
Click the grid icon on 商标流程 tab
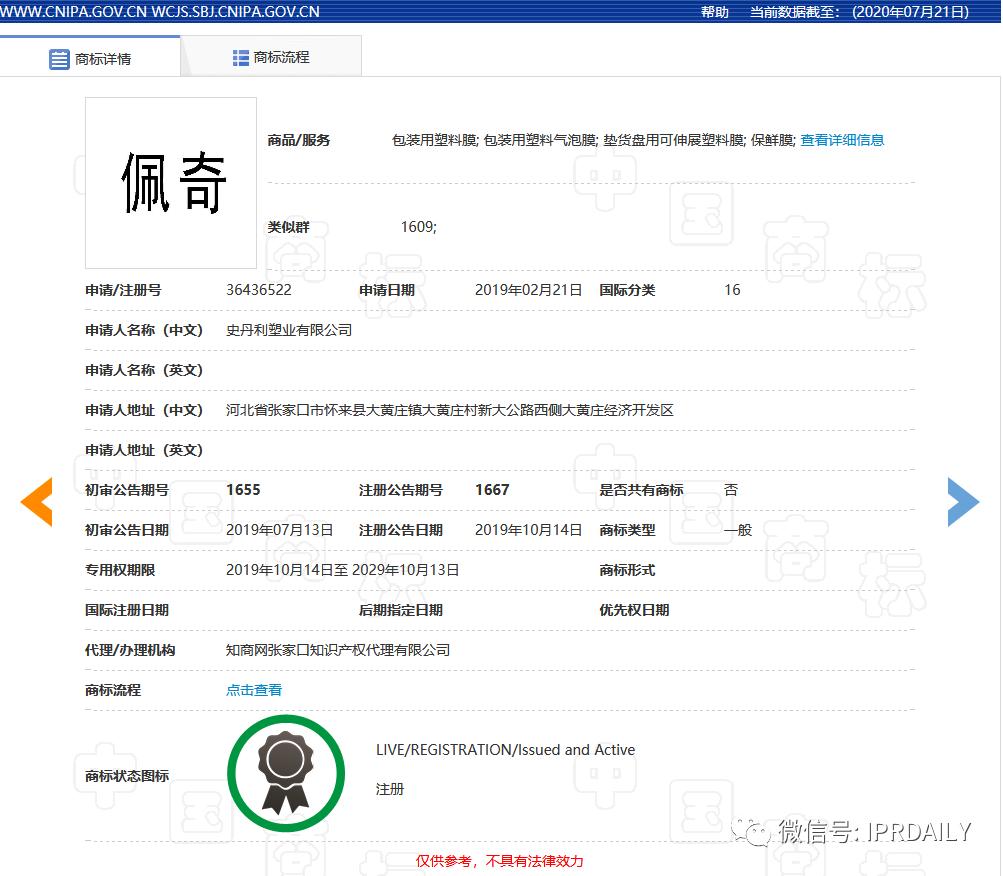[x=240, y=56]
